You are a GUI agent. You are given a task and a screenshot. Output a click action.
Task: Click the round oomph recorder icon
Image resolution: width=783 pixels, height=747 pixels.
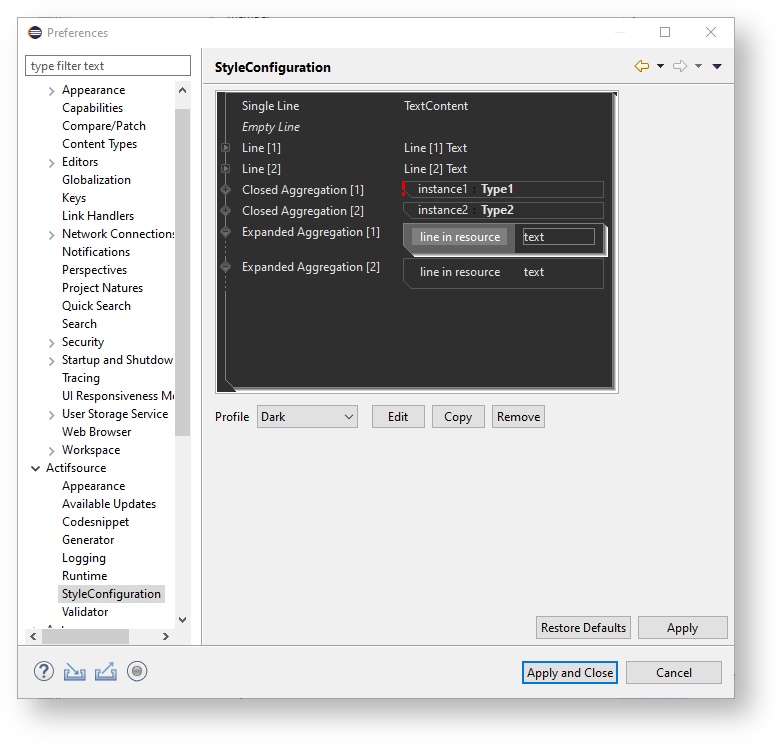point(137,672)
